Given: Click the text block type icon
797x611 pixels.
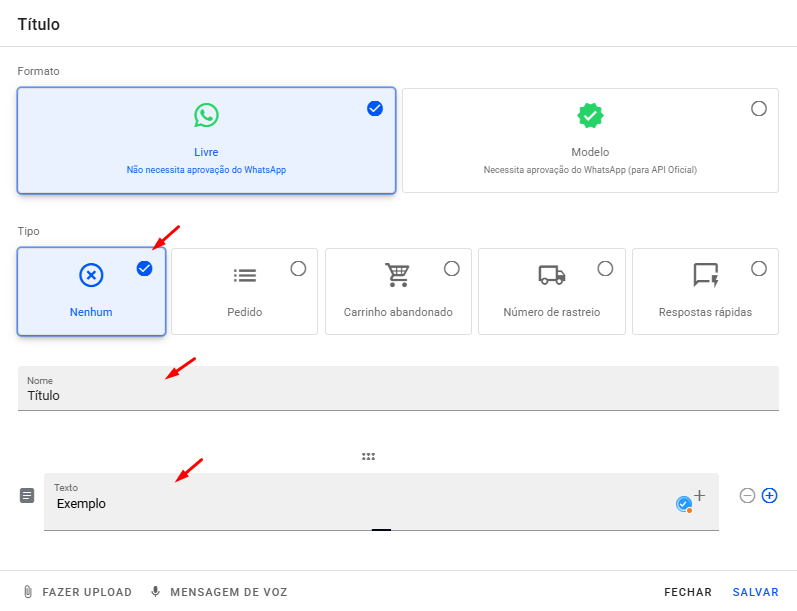Looking at the screenshot, I should coord(27,495).
